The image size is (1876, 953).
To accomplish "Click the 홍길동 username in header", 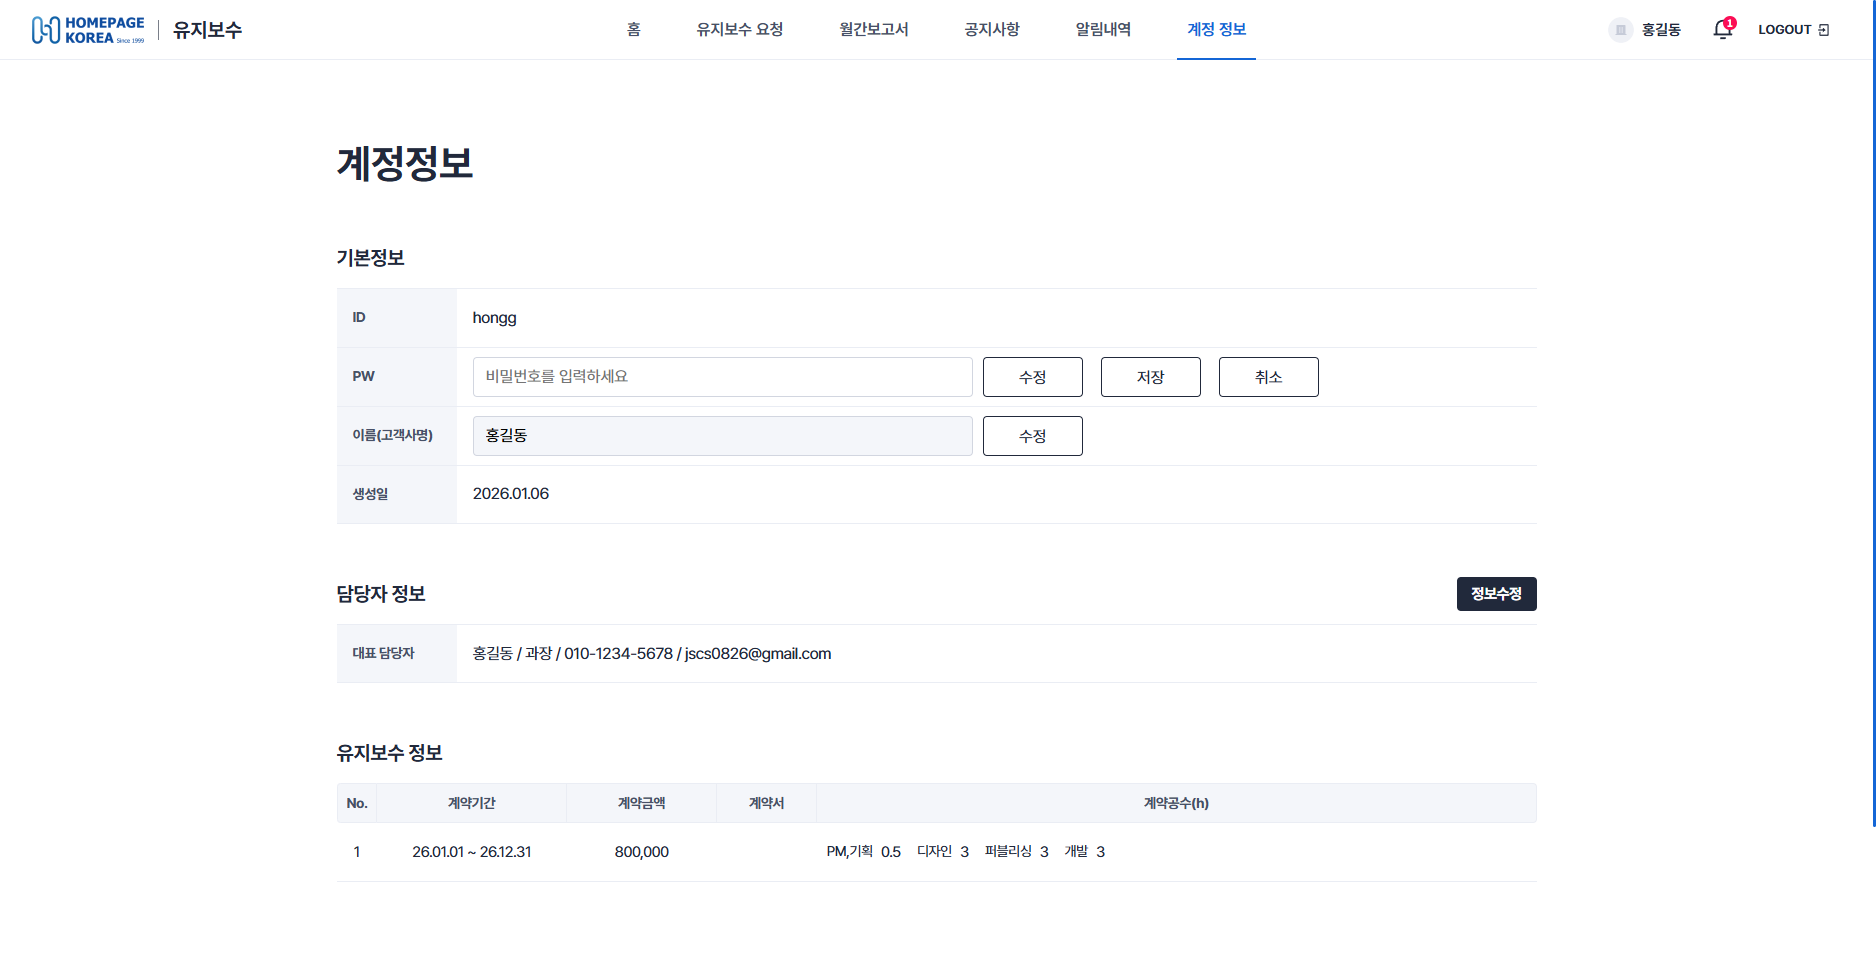I will (x=1661, y=30).
